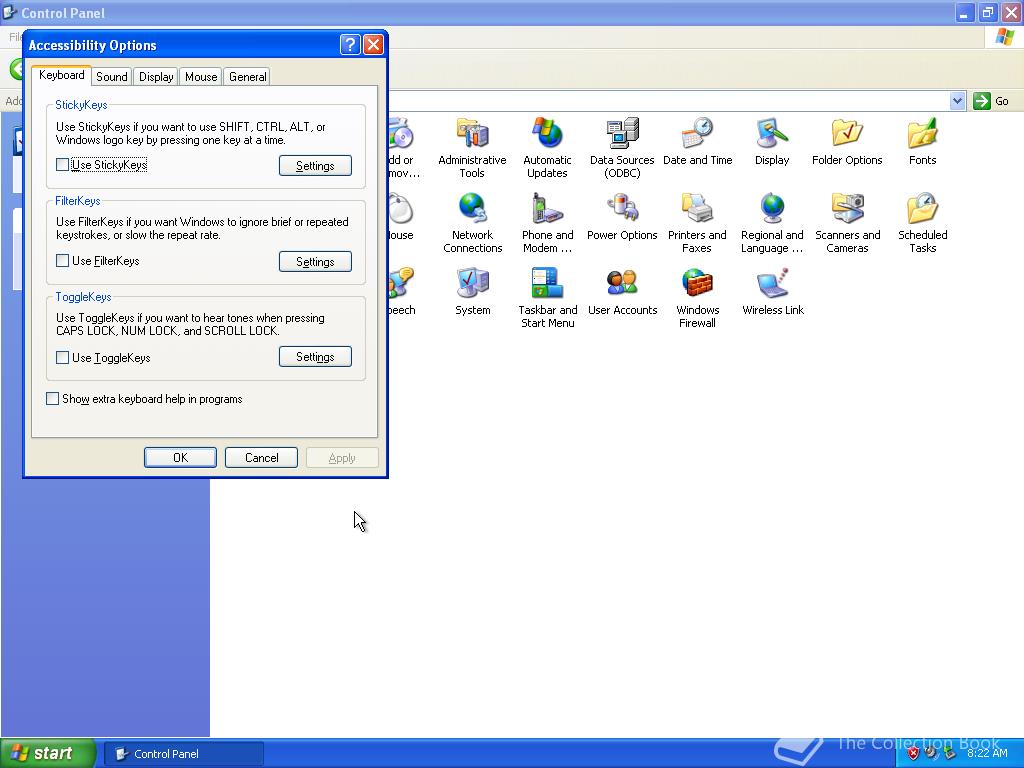The width and height of the screenshot is (1024, 768).
Task: Open StickyKeys Settings button
Action: [315, 165]
